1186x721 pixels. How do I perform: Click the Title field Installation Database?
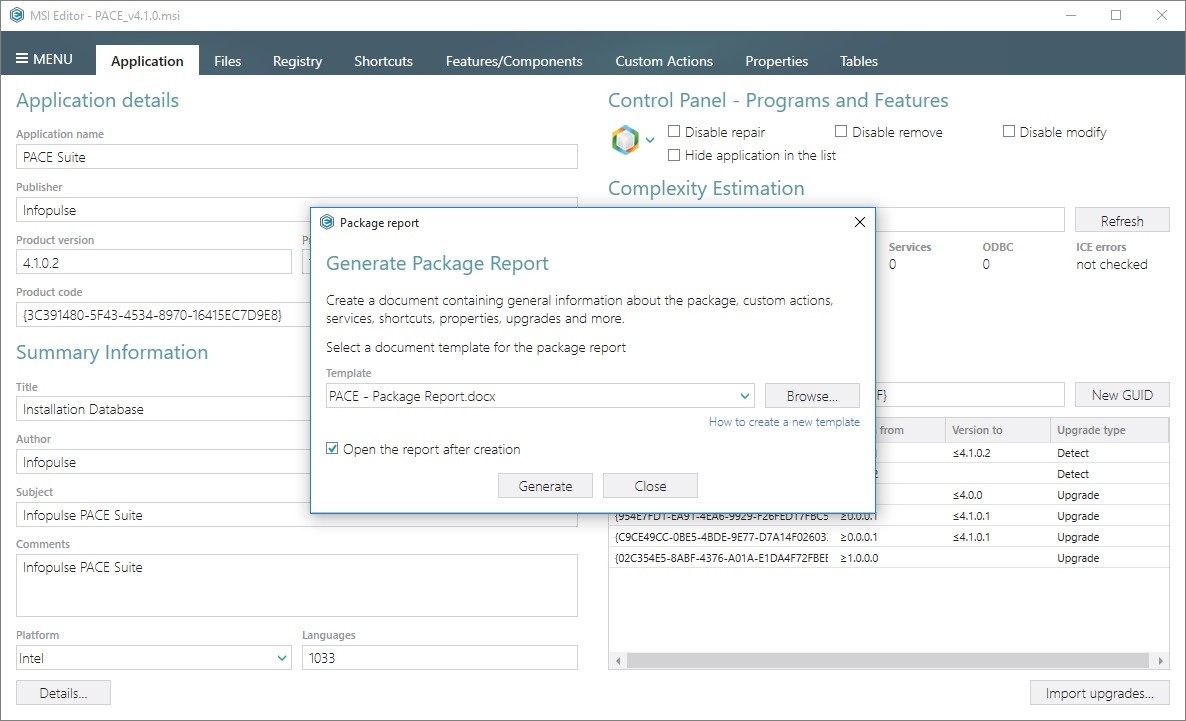point(163,409)
